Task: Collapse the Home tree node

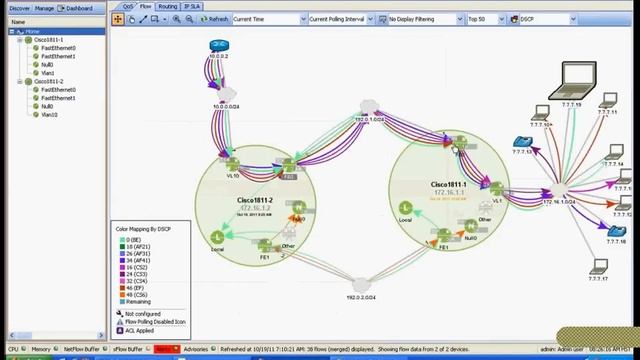Action: (12, 31)
